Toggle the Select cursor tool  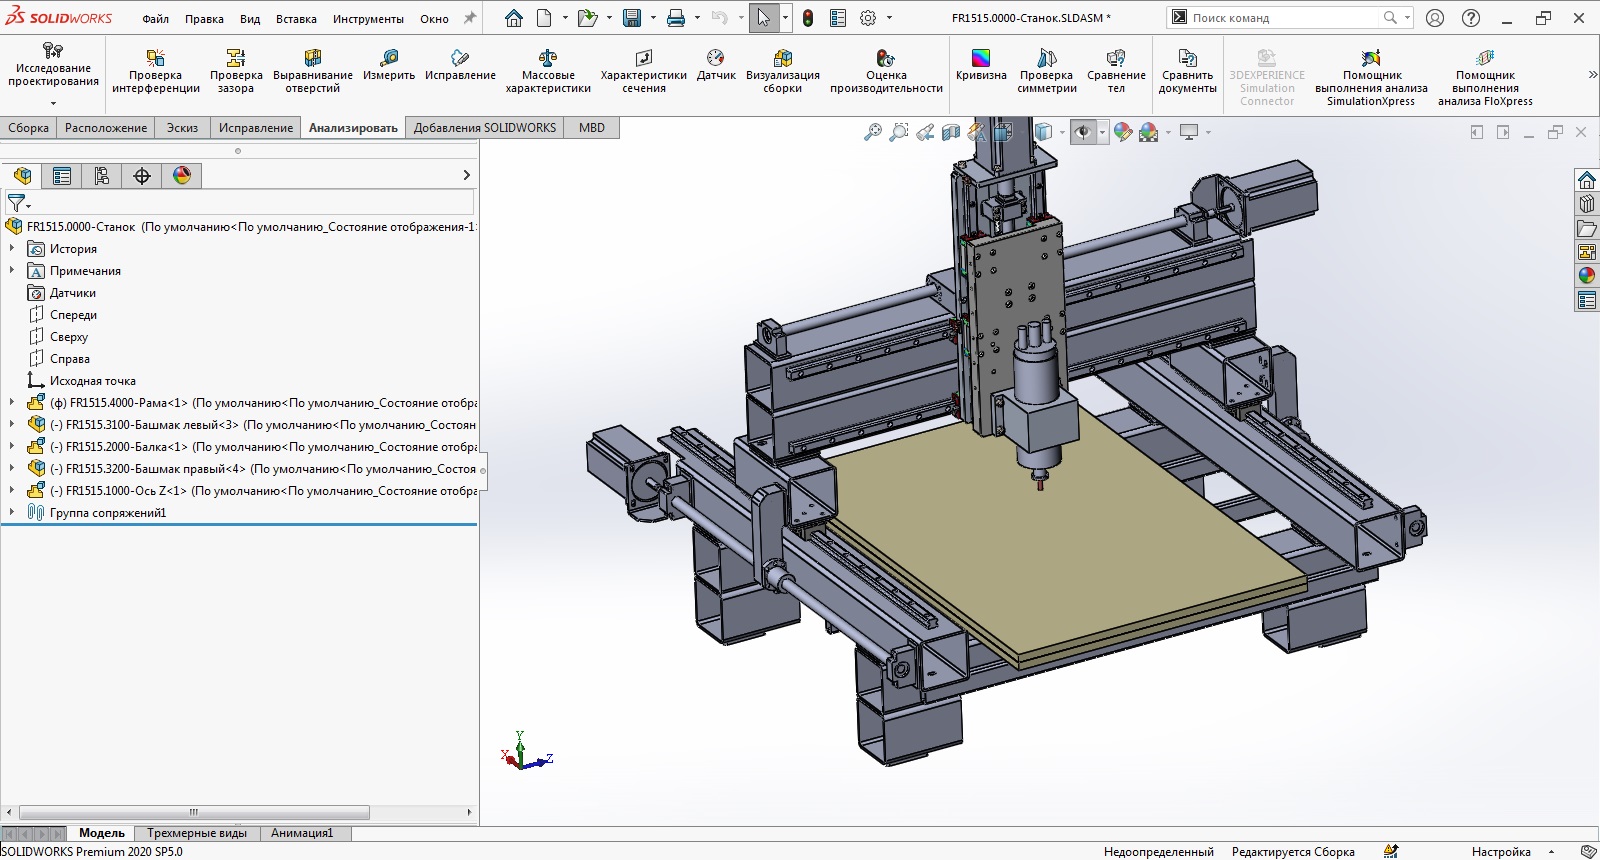coord(763,18)
